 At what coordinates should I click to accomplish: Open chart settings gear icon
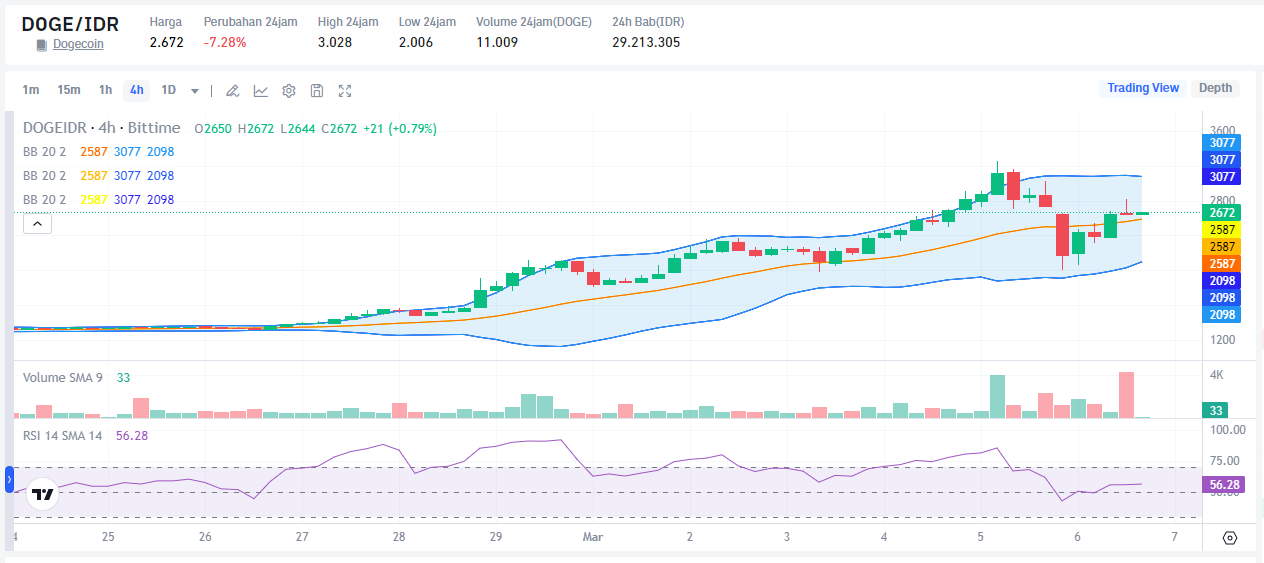(x=289, y=91)
